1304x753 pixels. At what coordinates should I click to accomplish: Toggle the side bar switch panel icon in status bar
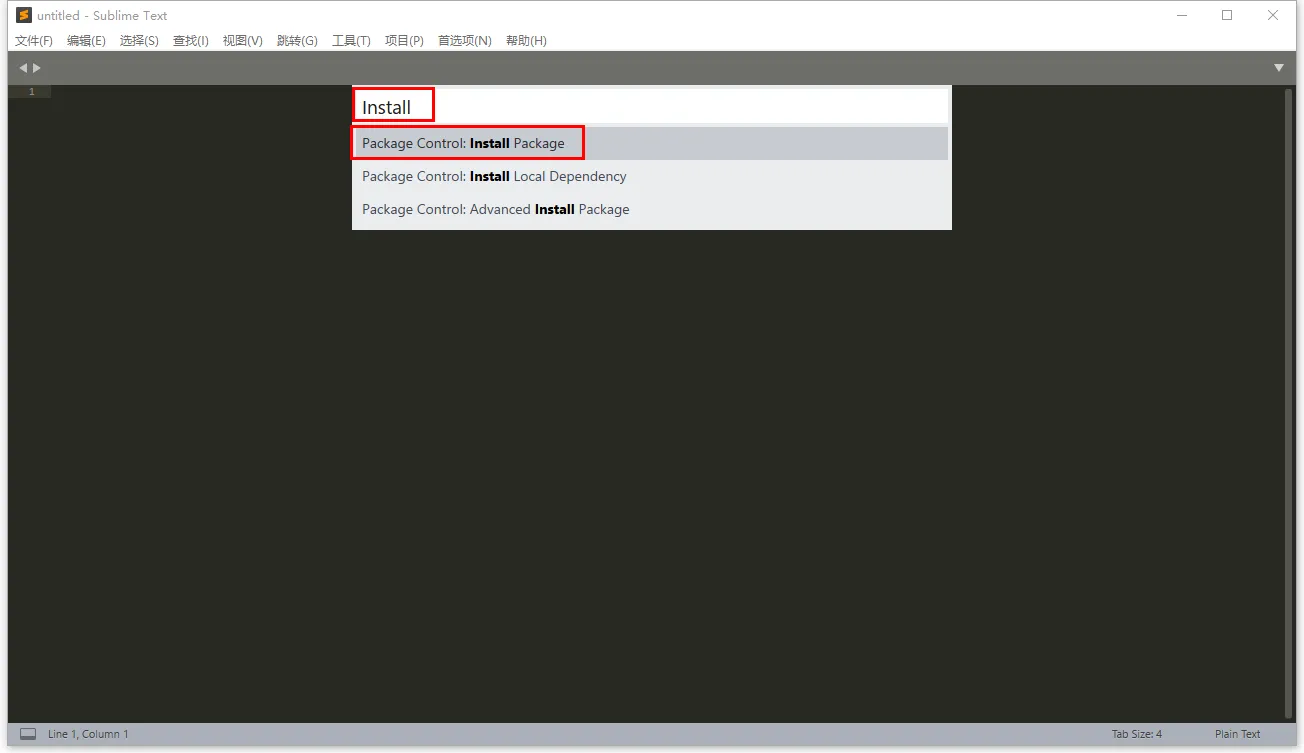pos(28,734)
